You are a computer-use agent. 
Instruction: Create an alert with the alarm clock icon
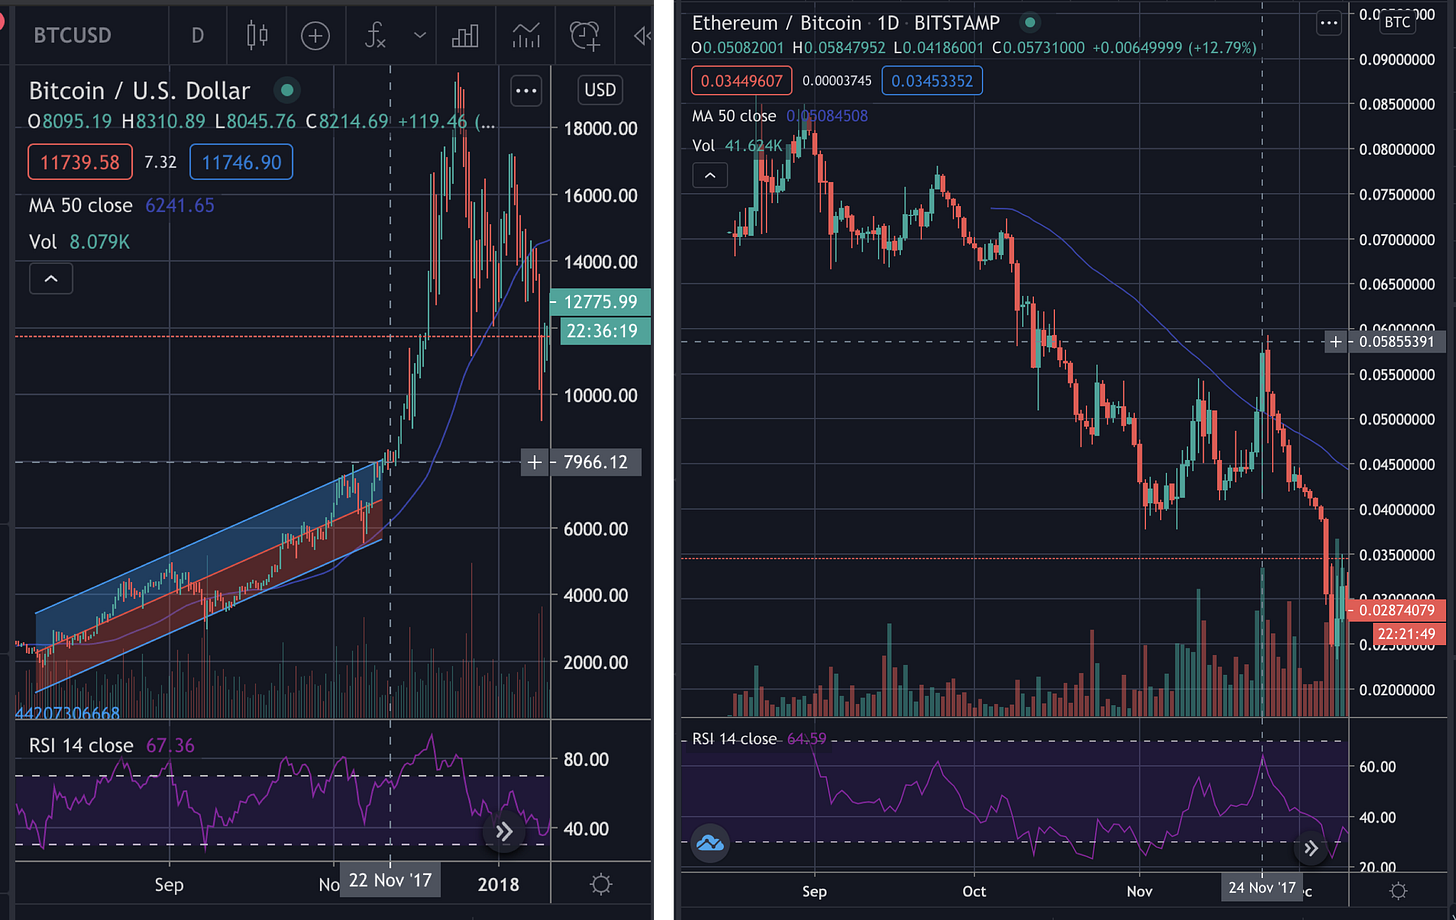pyautogui.click(x=585, y=36)
